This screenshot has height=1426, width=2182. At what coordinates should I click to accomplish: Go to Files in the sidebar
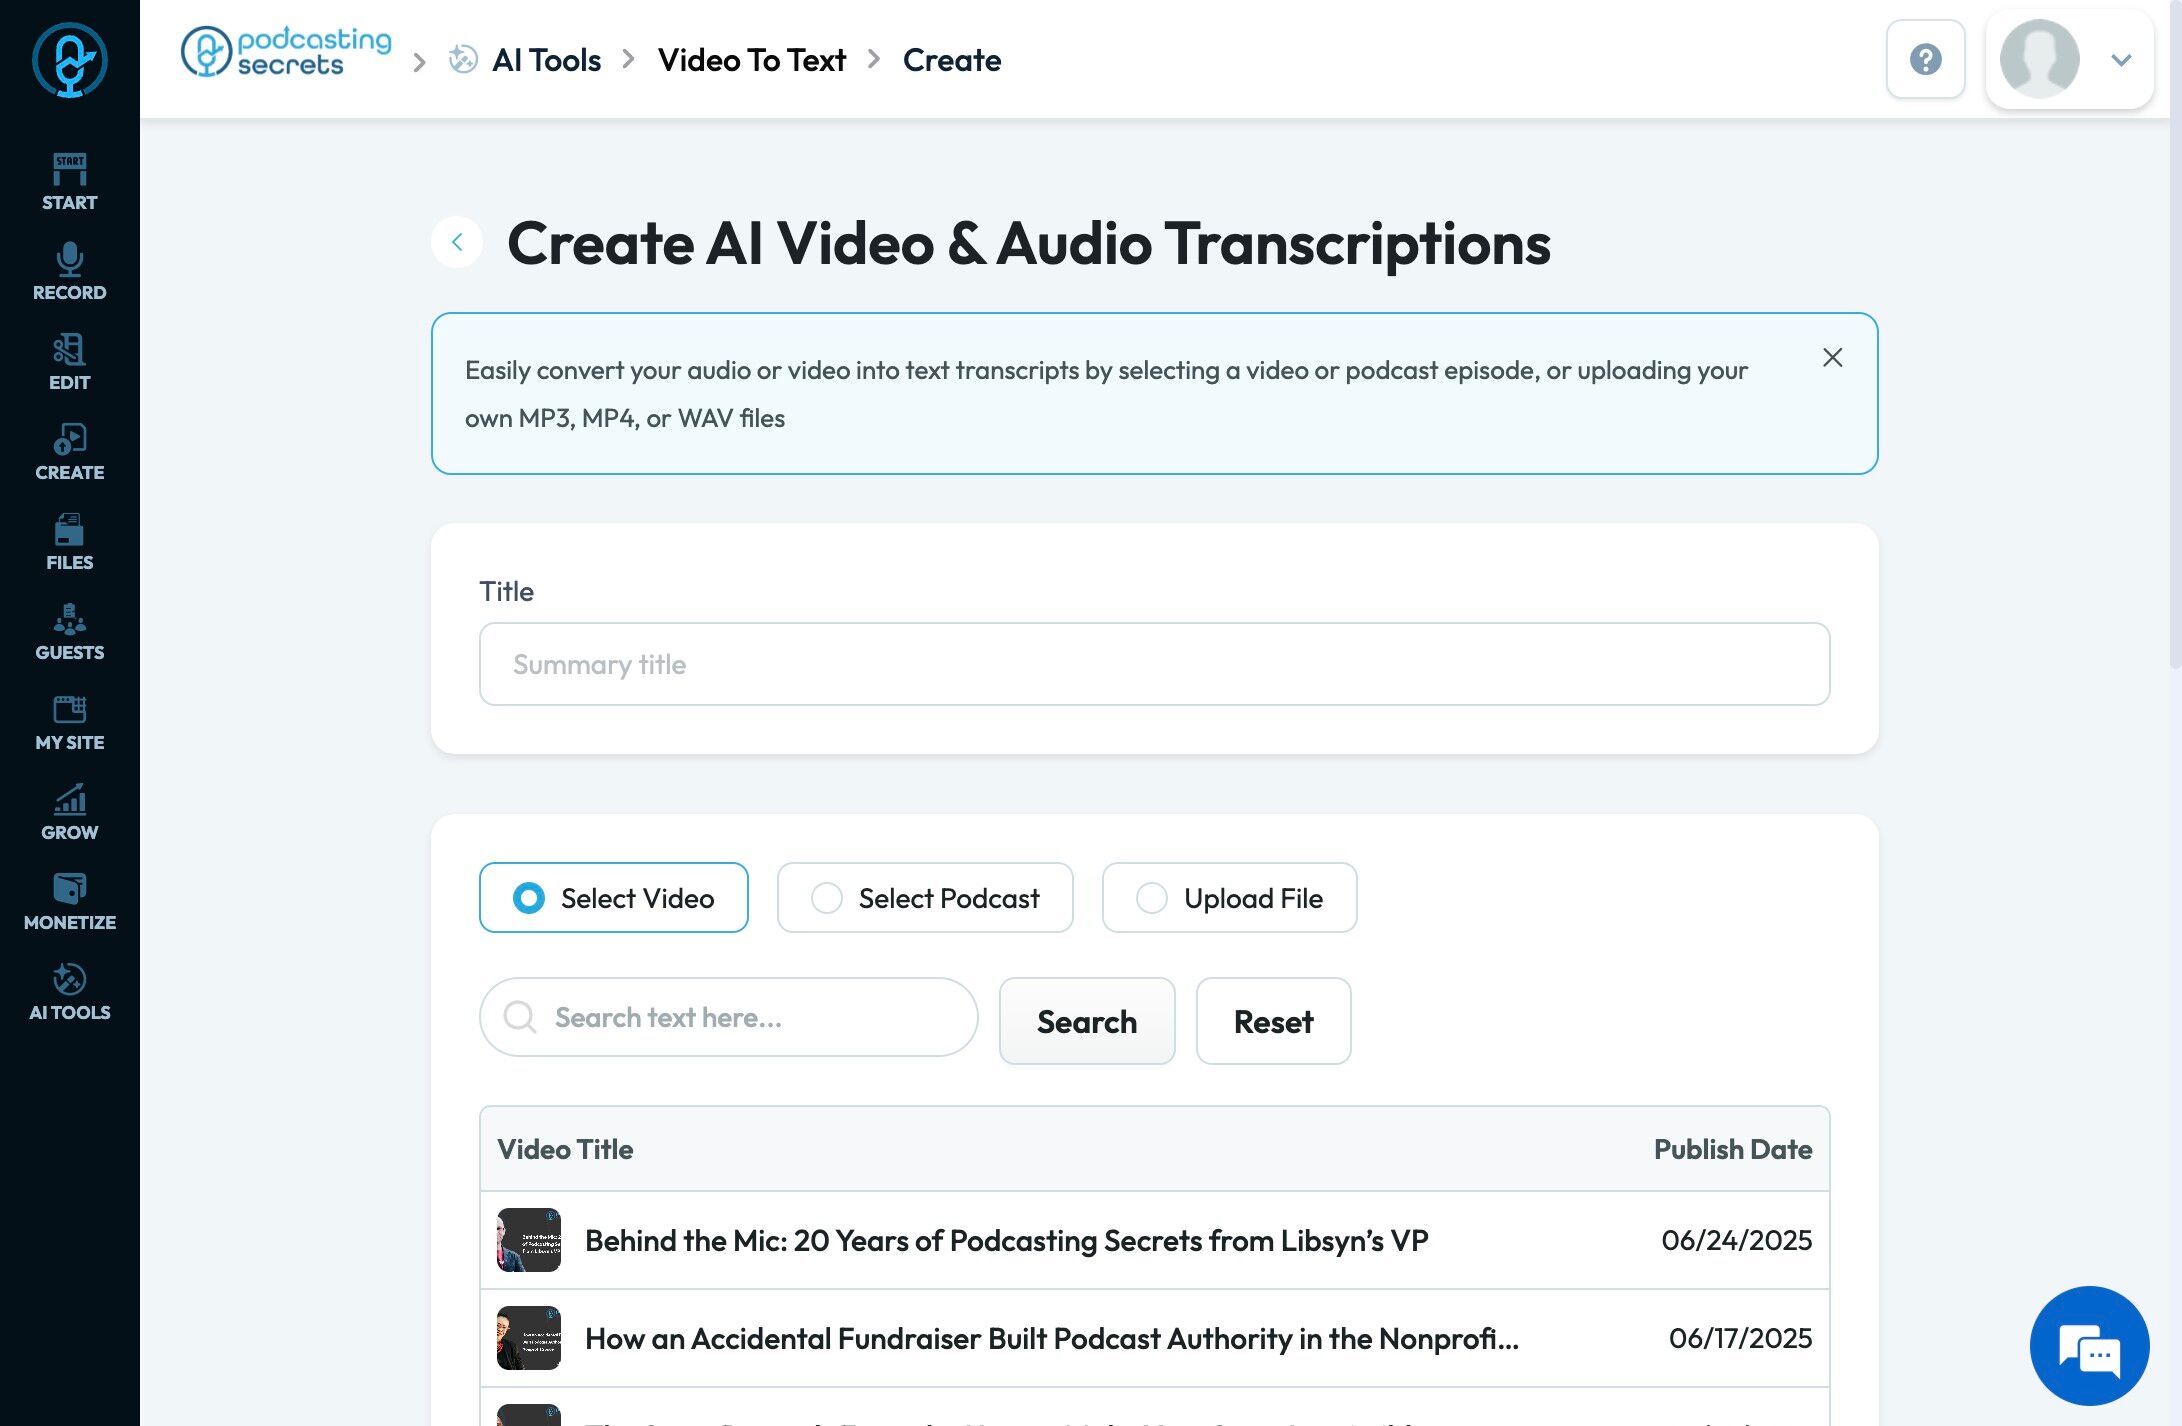tap(69, 542)
